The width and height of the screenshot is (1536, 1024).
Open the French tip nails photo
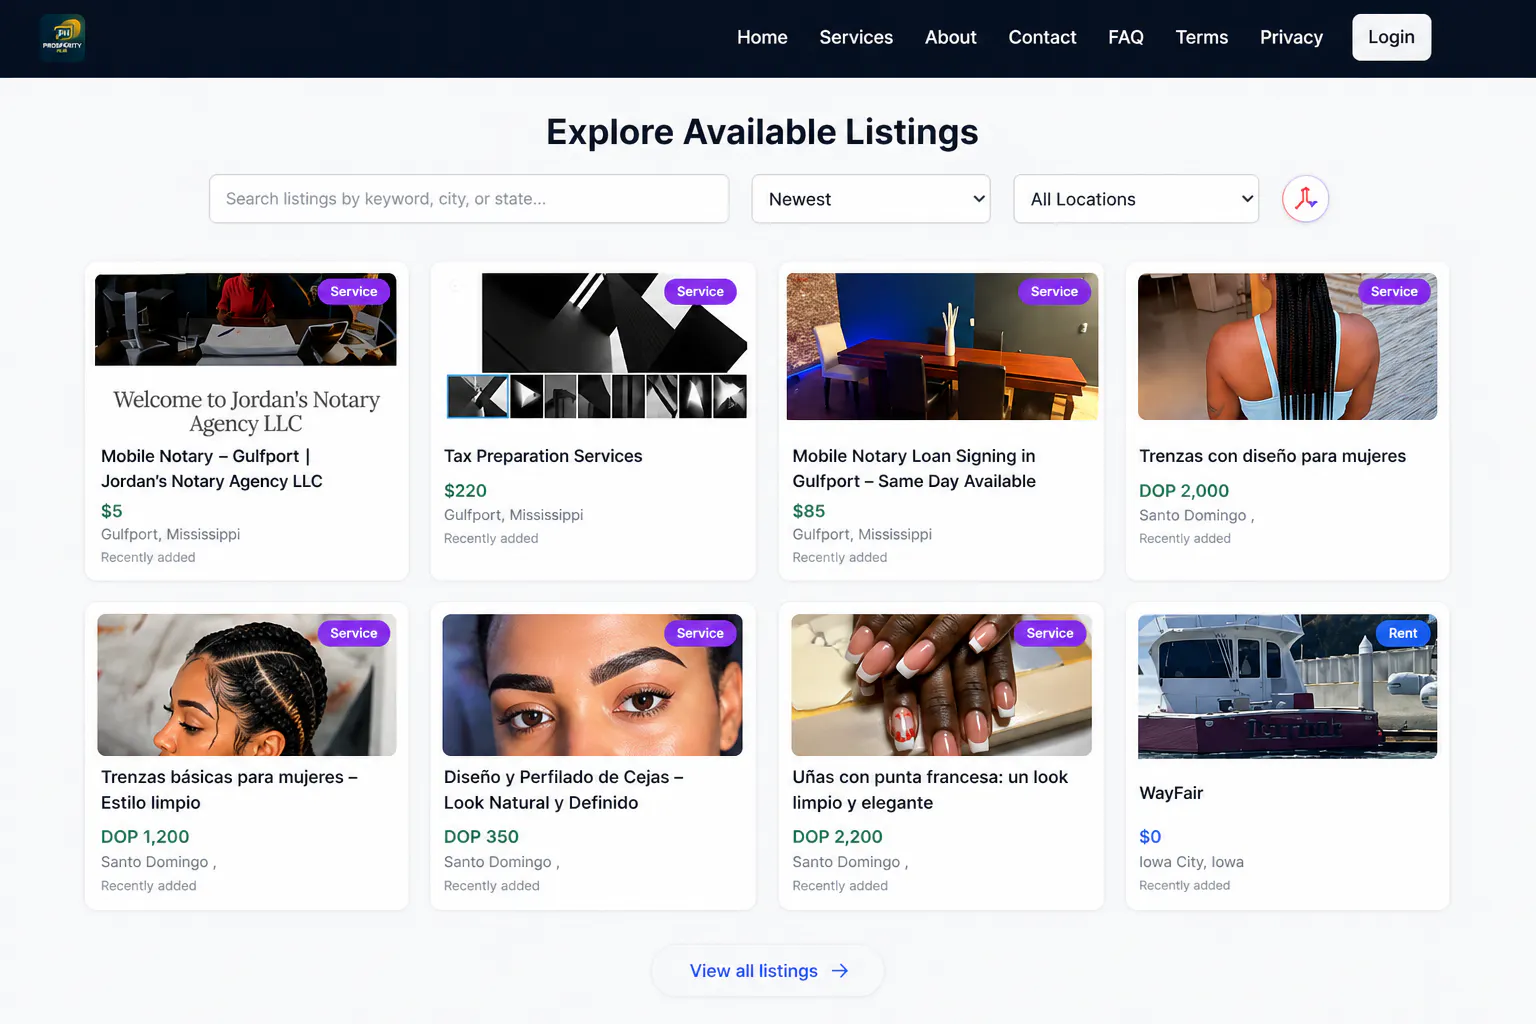click(x=941, y=685)
